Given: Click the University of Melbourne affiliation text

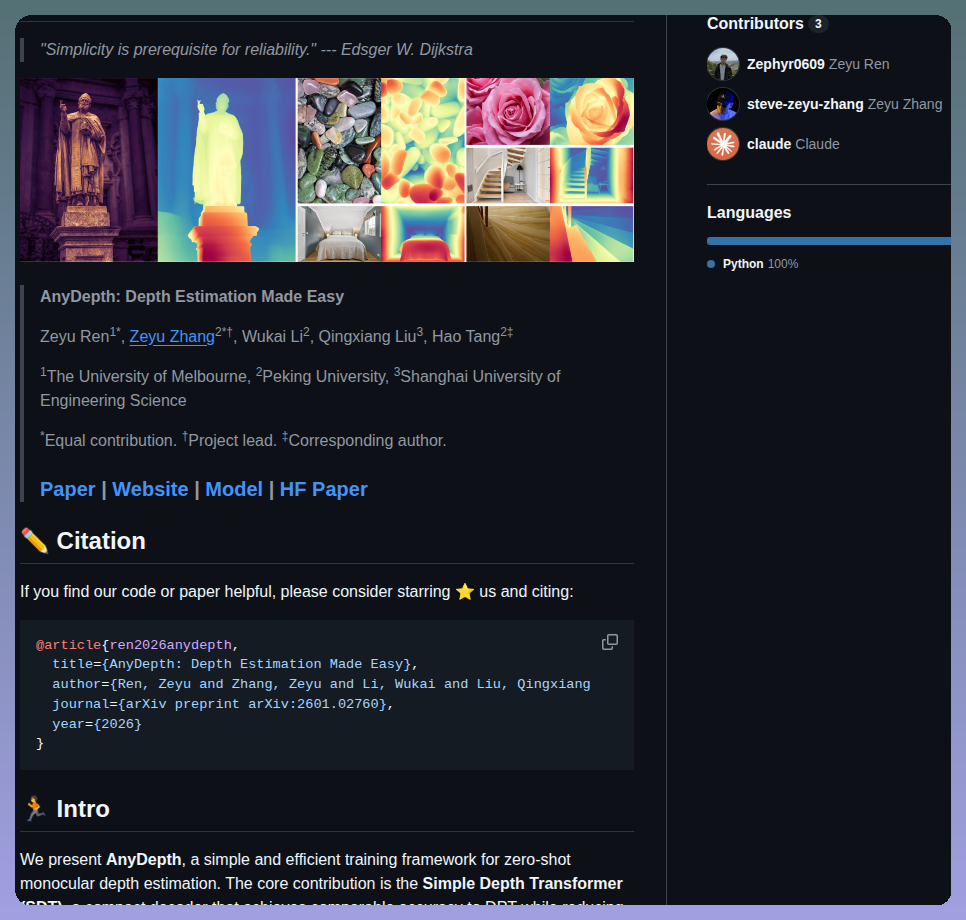Looking at the screenshot, I should click(x=145, y=376).
